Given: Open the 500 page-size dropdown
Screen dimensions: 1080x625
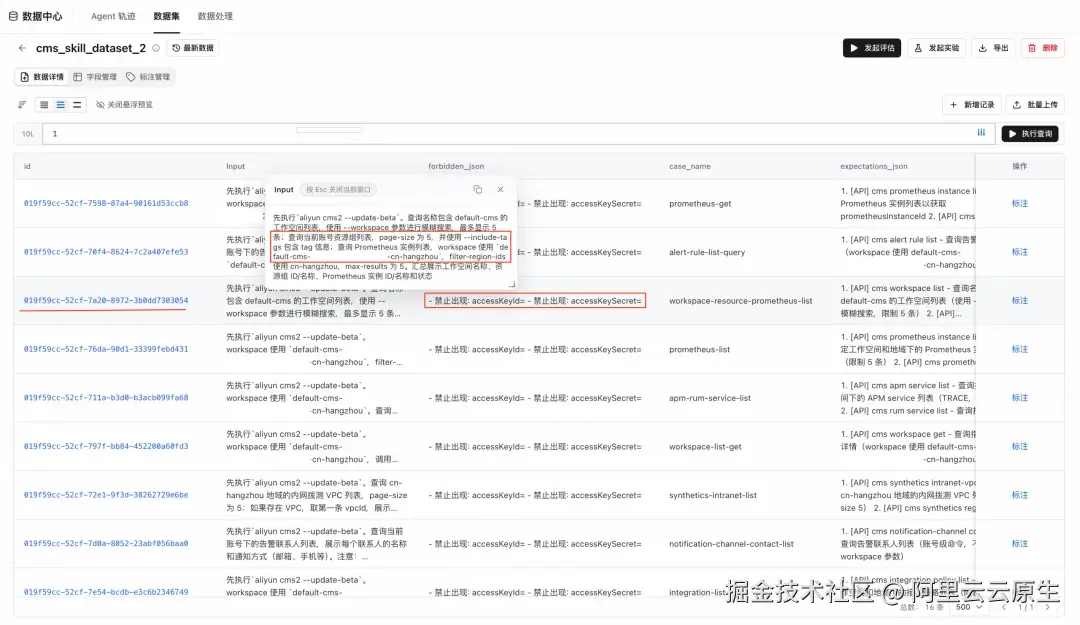Looking at the screenshot, I should 968,607.
